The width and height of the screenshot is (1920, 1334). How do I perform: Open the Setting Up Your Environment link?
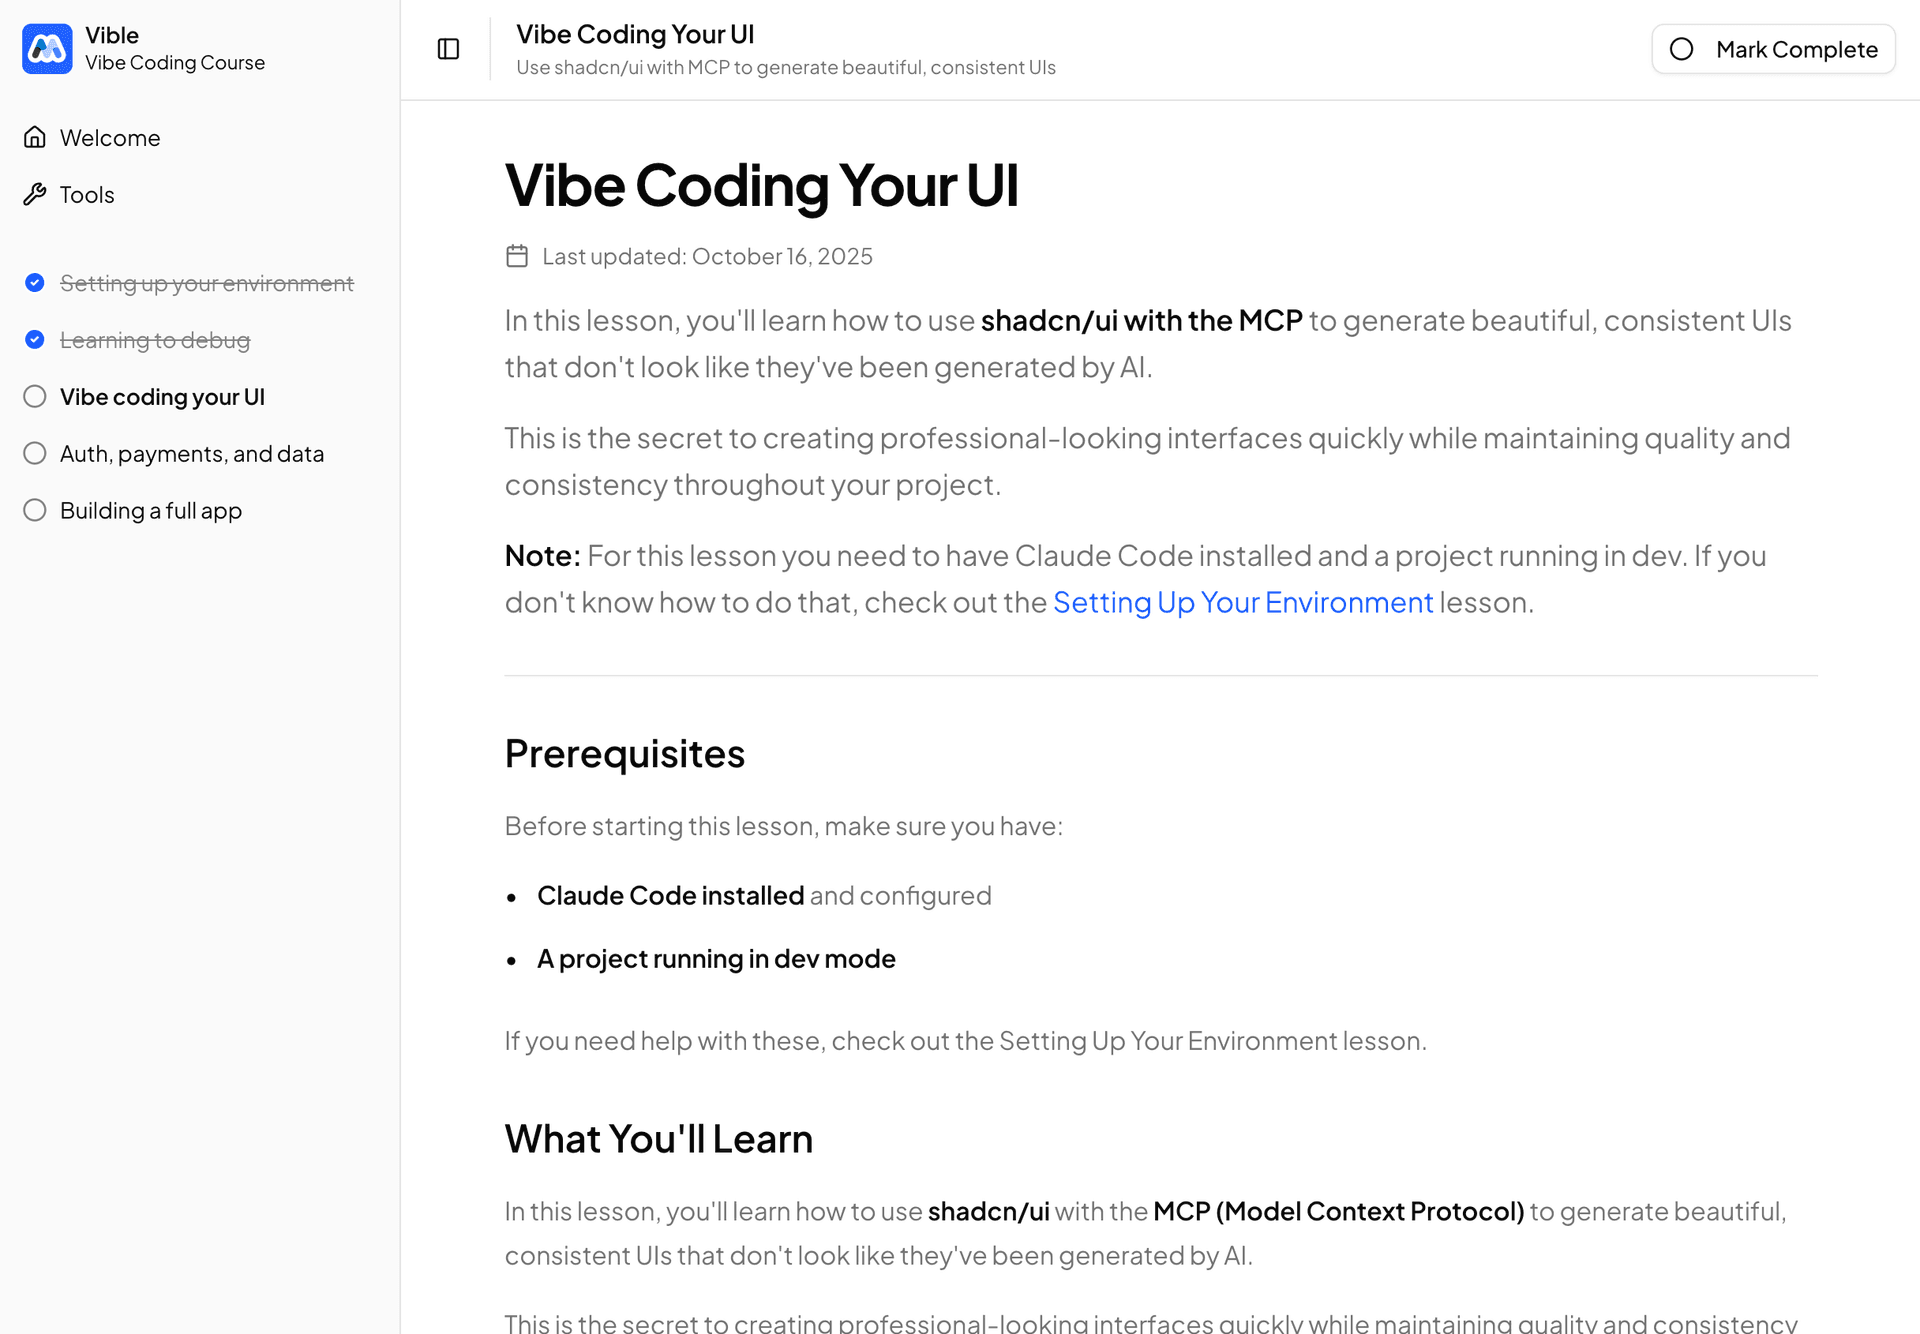click(x=1243, y=602)
